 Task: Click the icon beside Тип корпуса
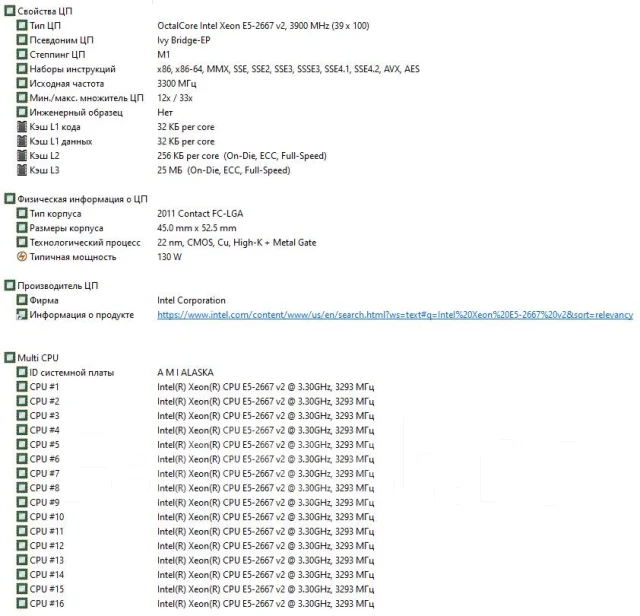click(22, 213)
